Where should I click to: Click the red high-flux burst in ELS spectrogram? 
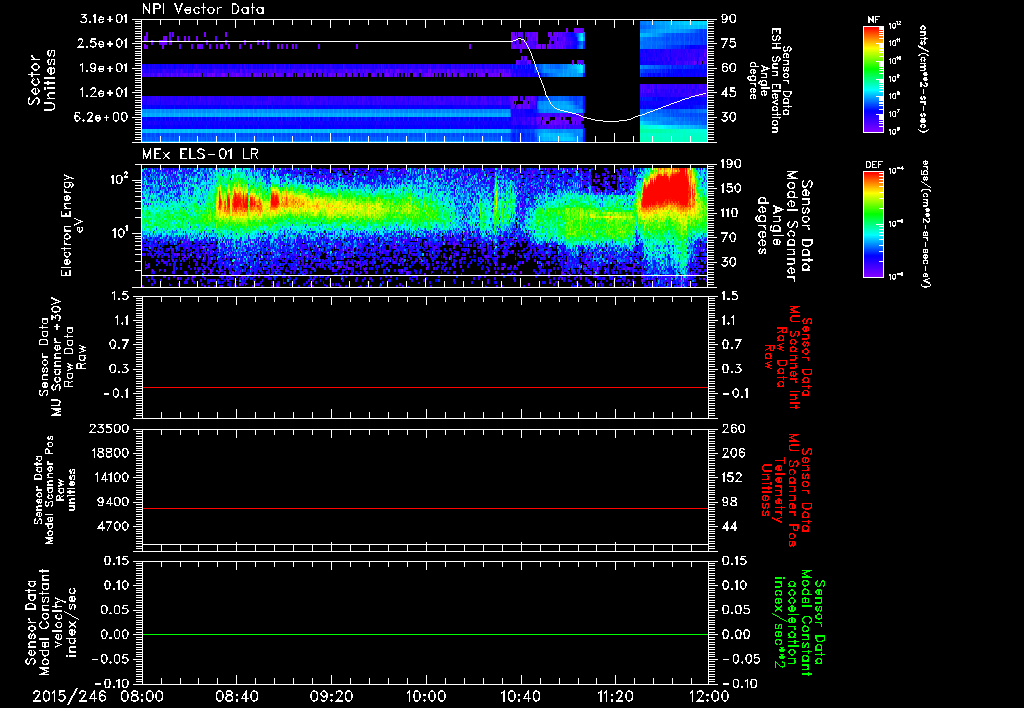(x=667, y=189)
